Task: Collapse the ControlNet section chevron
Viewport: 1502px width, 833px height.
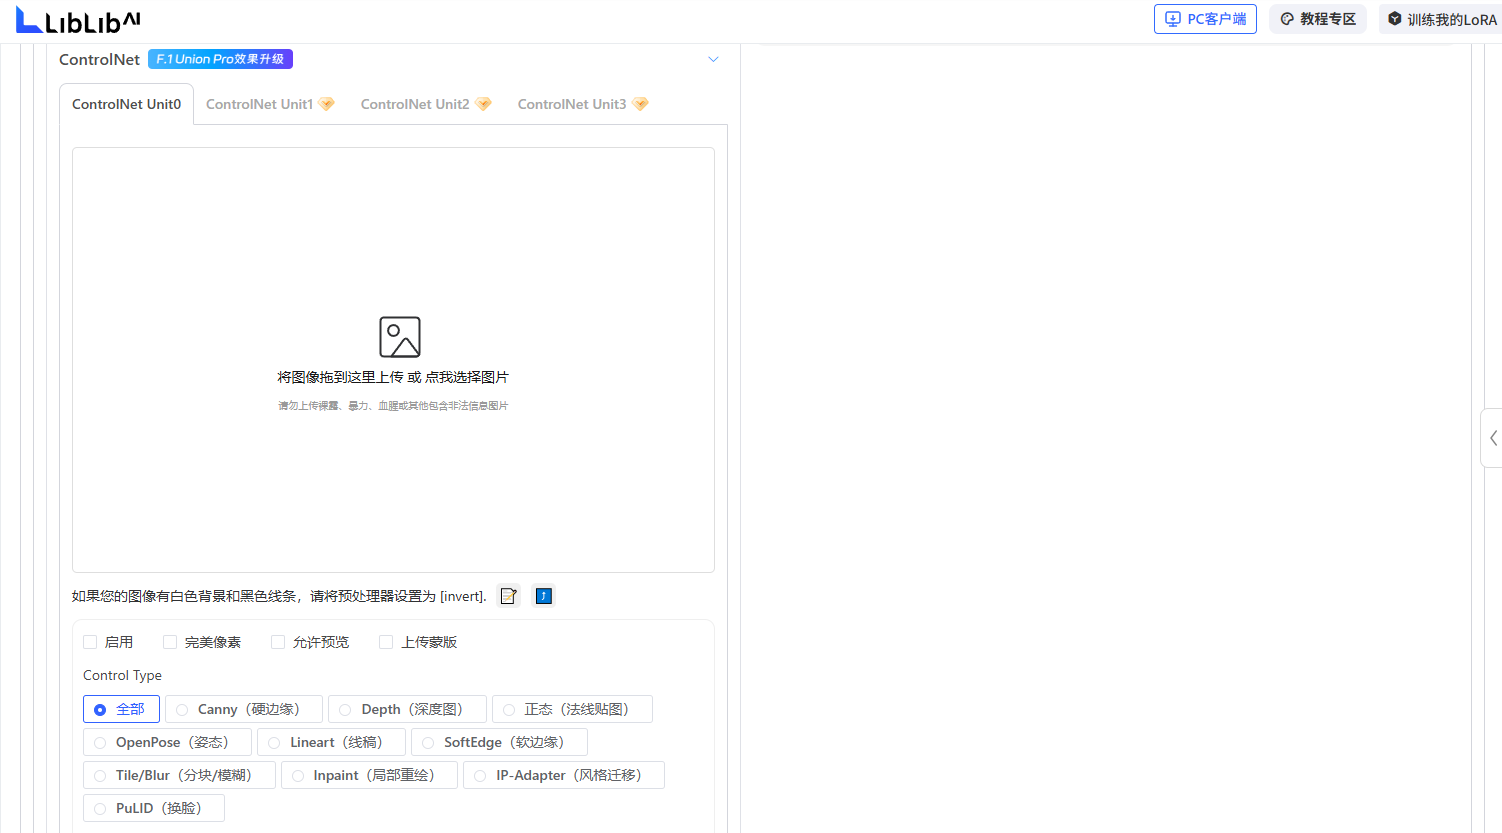Action: coord(713,59)
